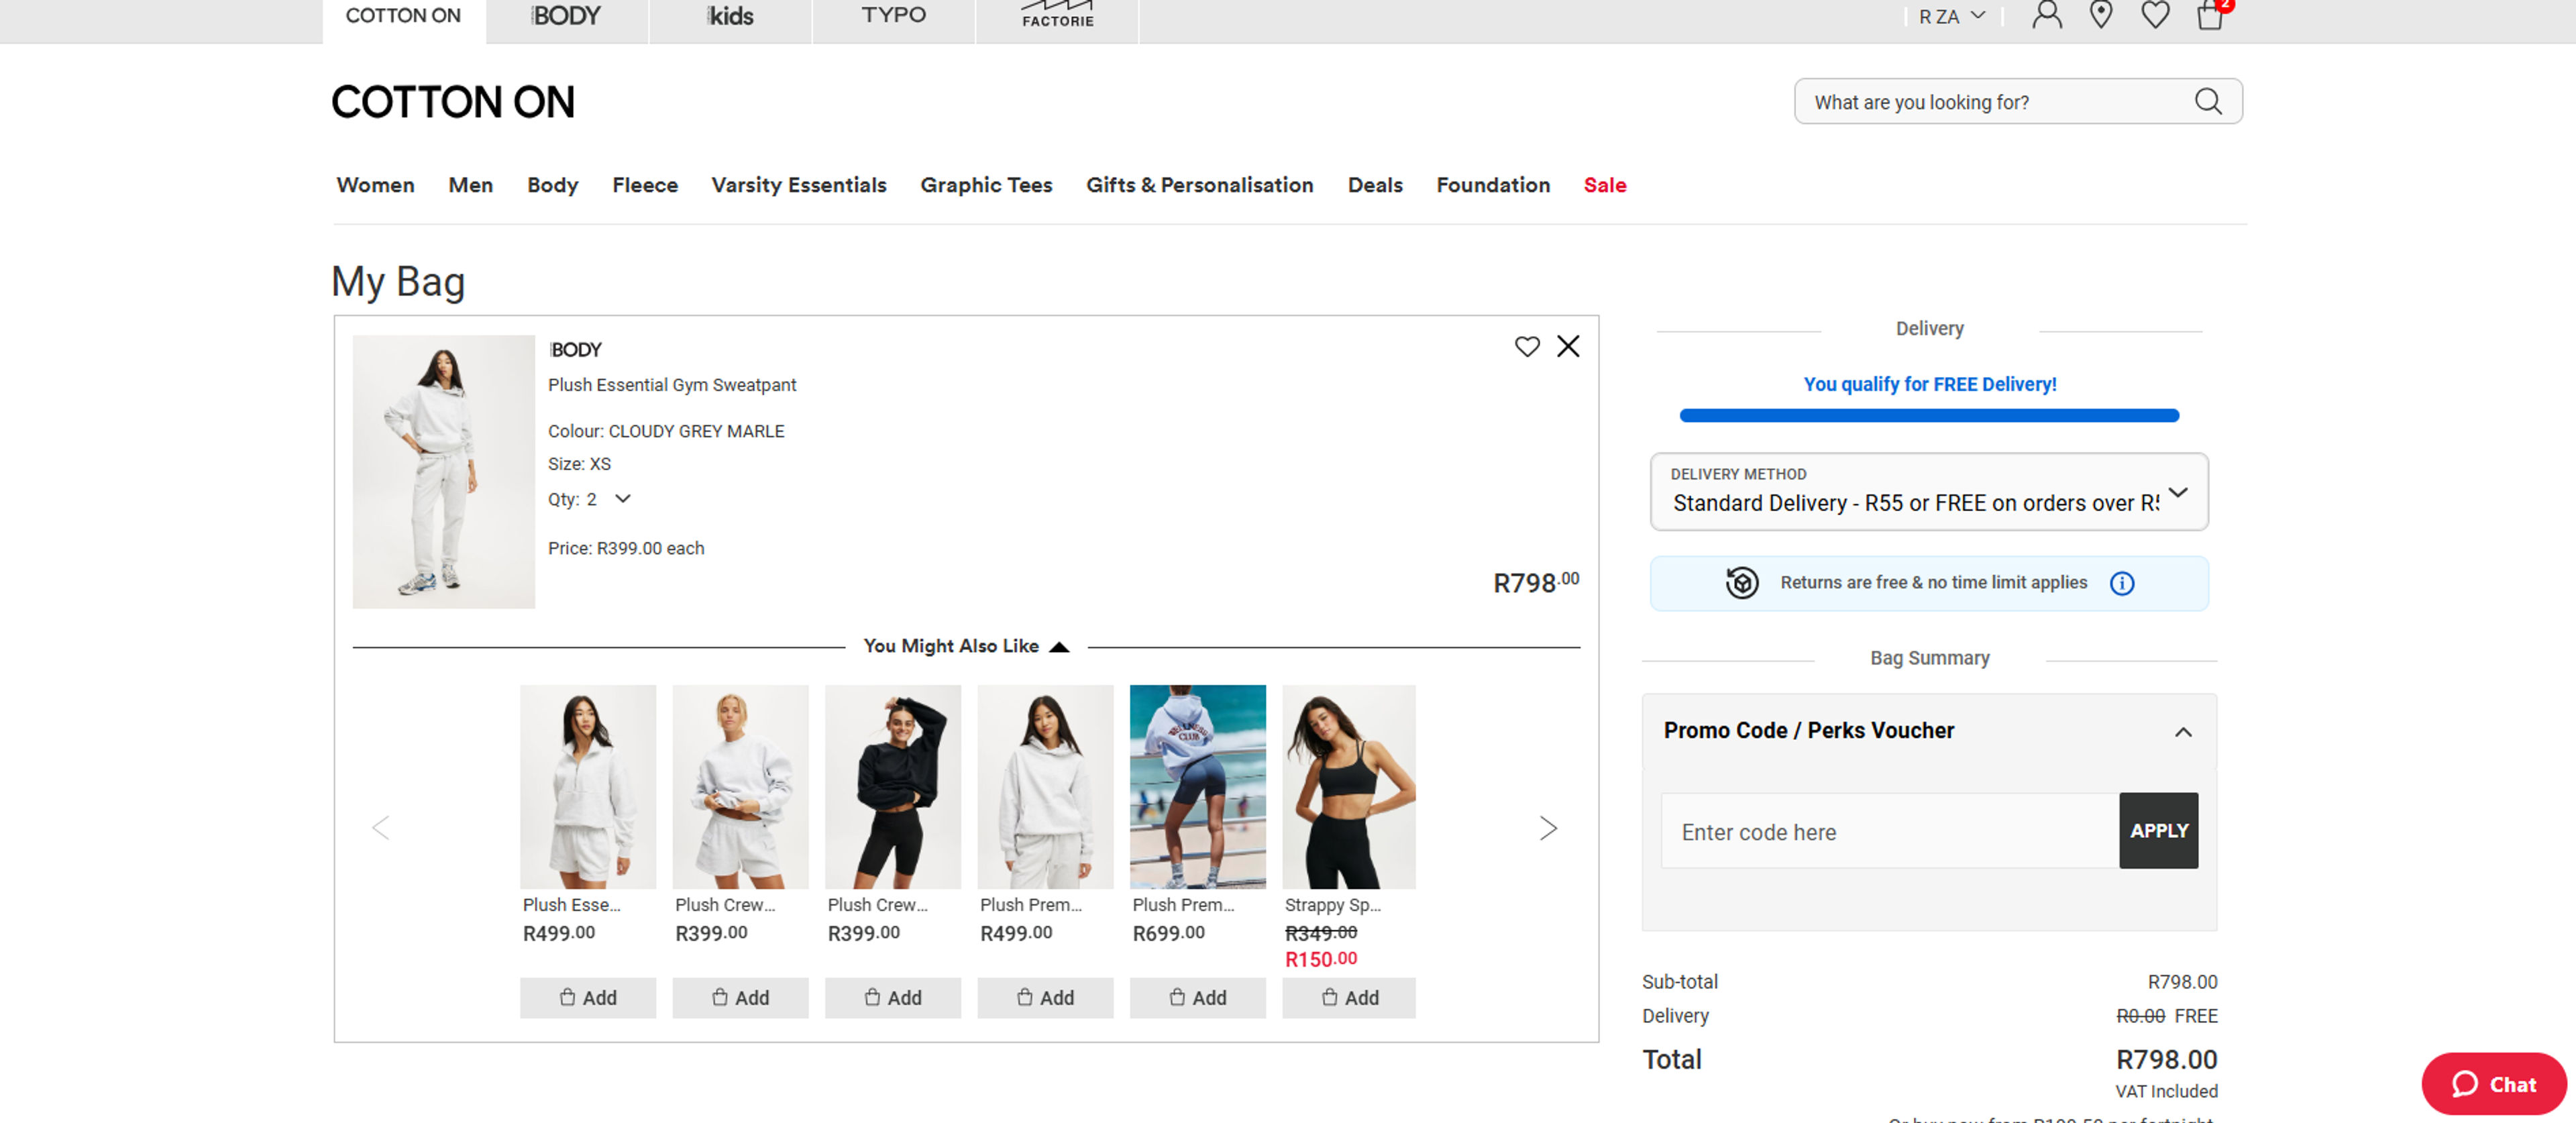
Task: Open the Chat widget
Action: 2493,1084
